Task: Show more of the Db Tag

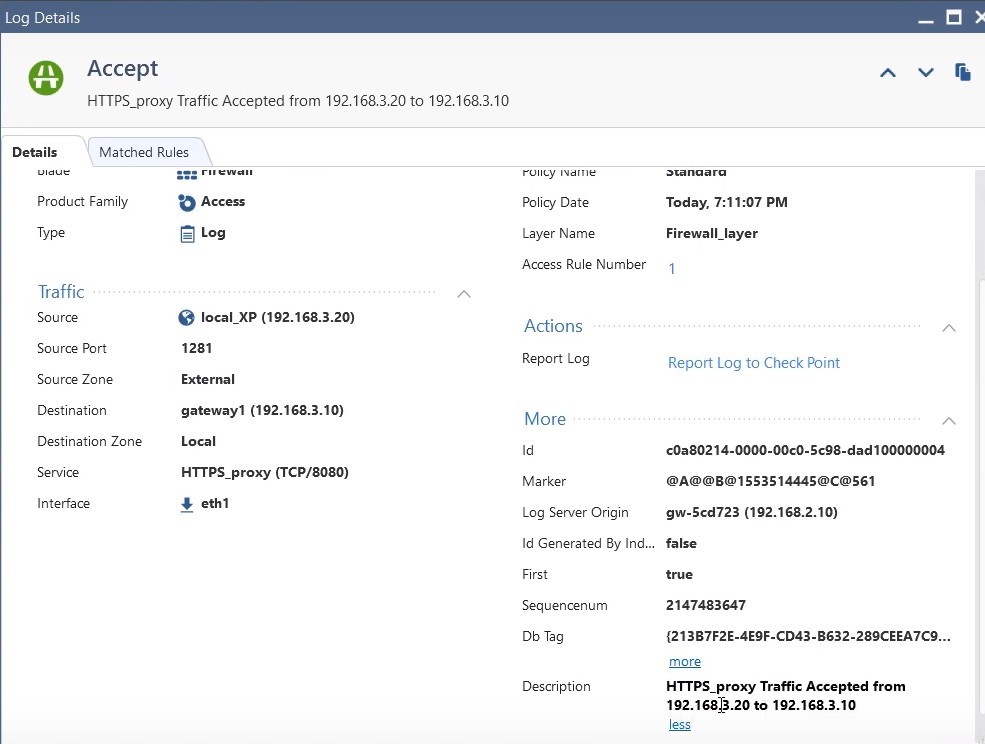Action: (x=684, y=661)
